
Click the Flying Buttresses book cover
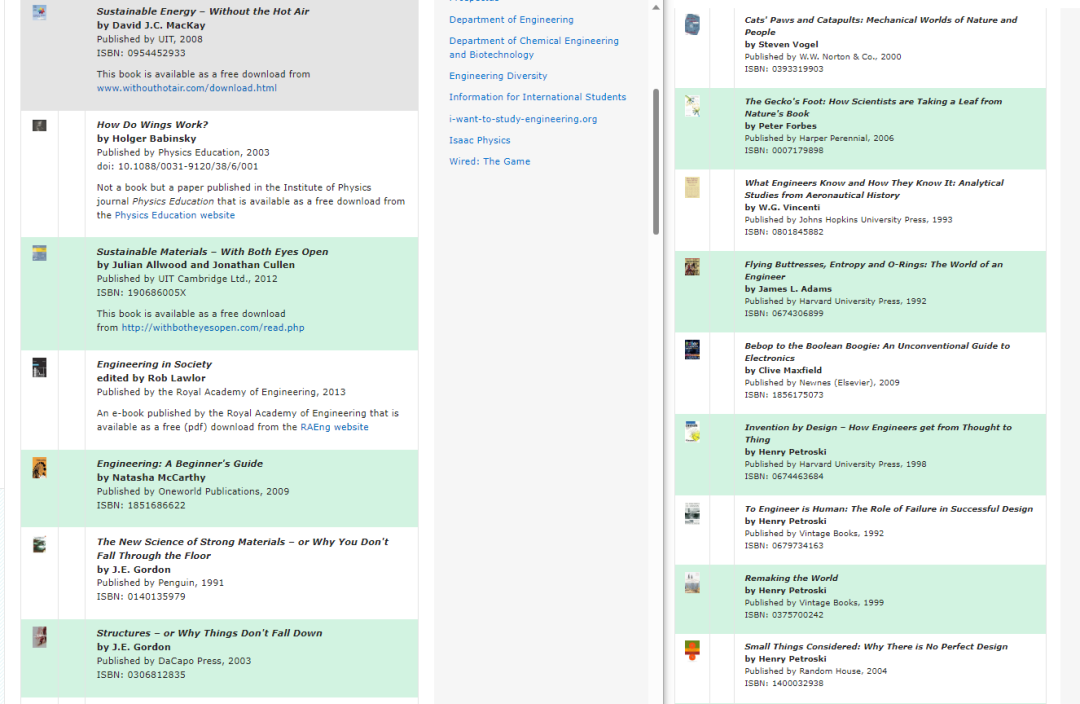coord(692,267)
